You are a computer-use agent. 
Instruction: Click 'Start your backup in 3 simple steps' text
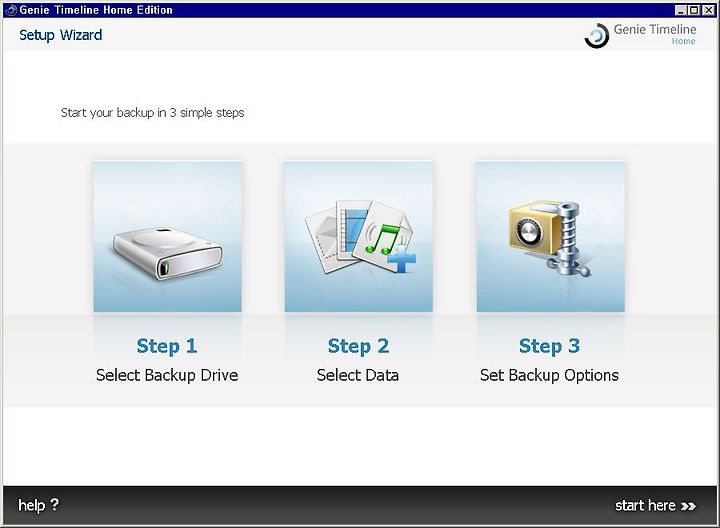tap(152, 113)
